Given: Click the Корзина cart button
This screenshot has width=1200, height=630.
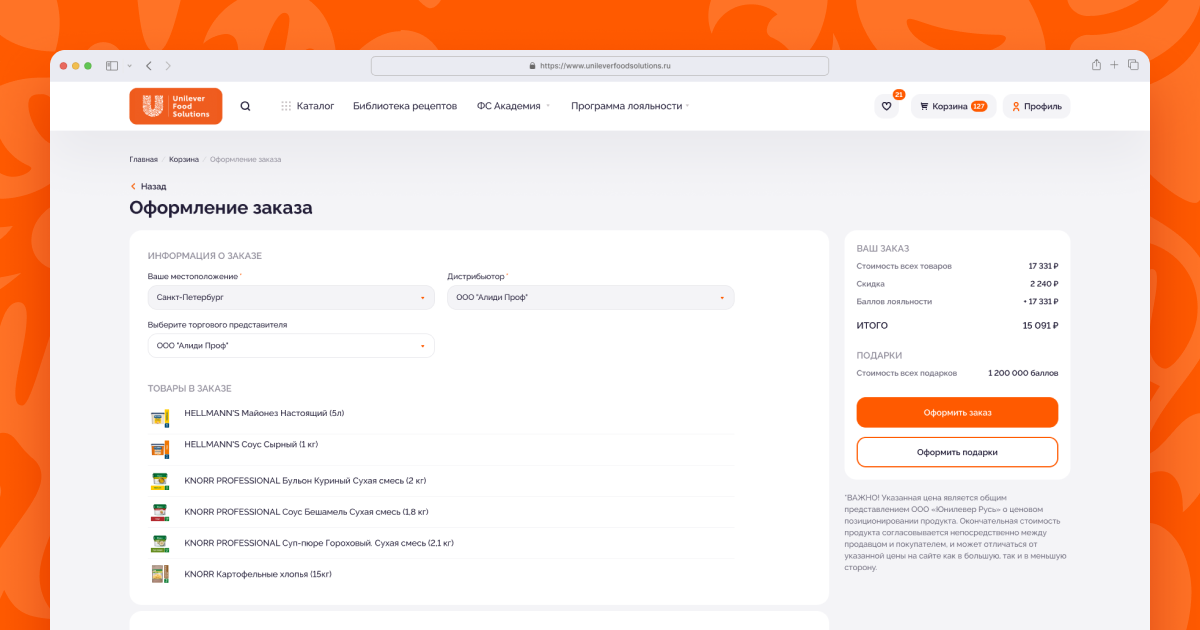Looking at the screenshot, I should (953, 106).
